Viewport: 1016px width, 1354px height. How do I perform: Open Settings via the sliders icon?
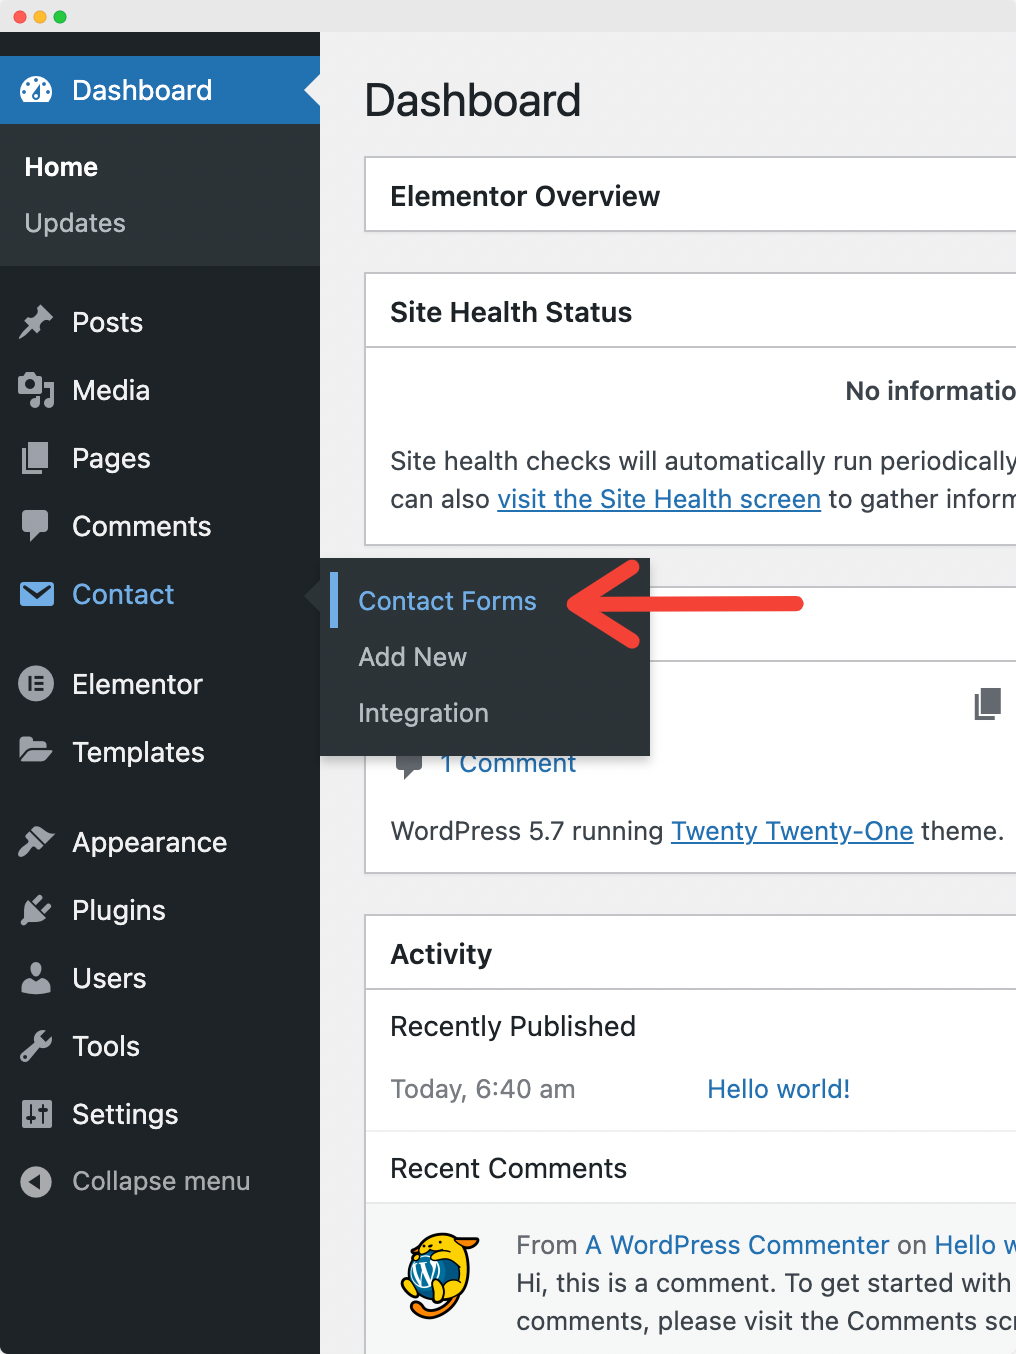pyautogui.click(x=35, y=1114)
